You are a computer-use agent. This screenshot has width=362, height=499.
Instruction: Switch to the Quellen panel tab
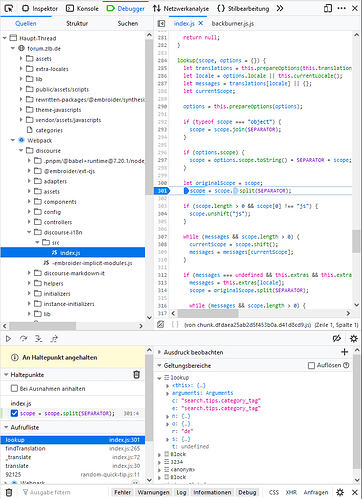(26, 23)
